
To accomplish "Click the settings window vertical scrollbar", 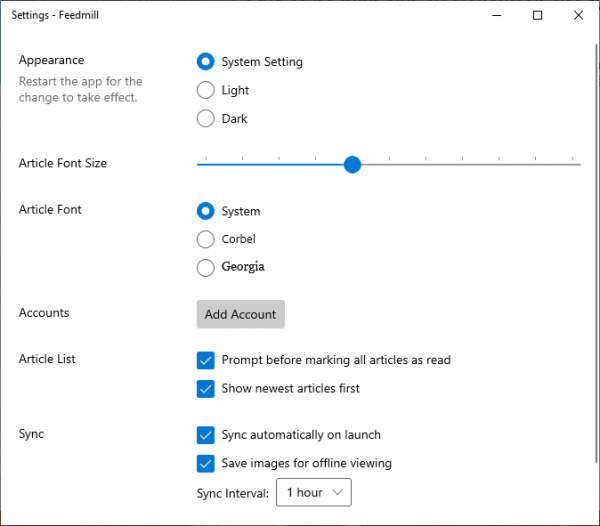I will coord(596,252).
